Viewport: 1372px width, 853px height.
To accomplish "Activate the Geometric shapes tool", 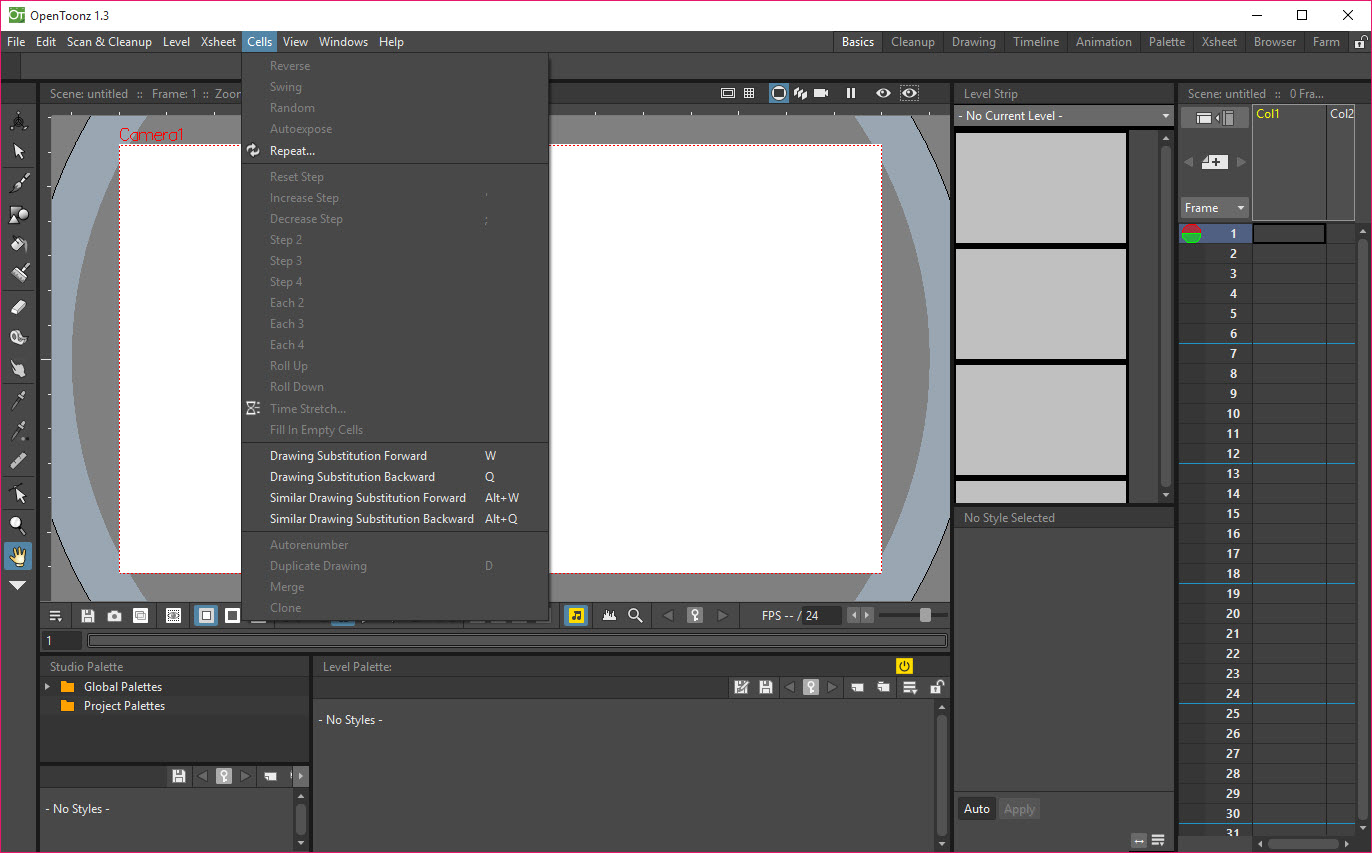I will [19, 214].
